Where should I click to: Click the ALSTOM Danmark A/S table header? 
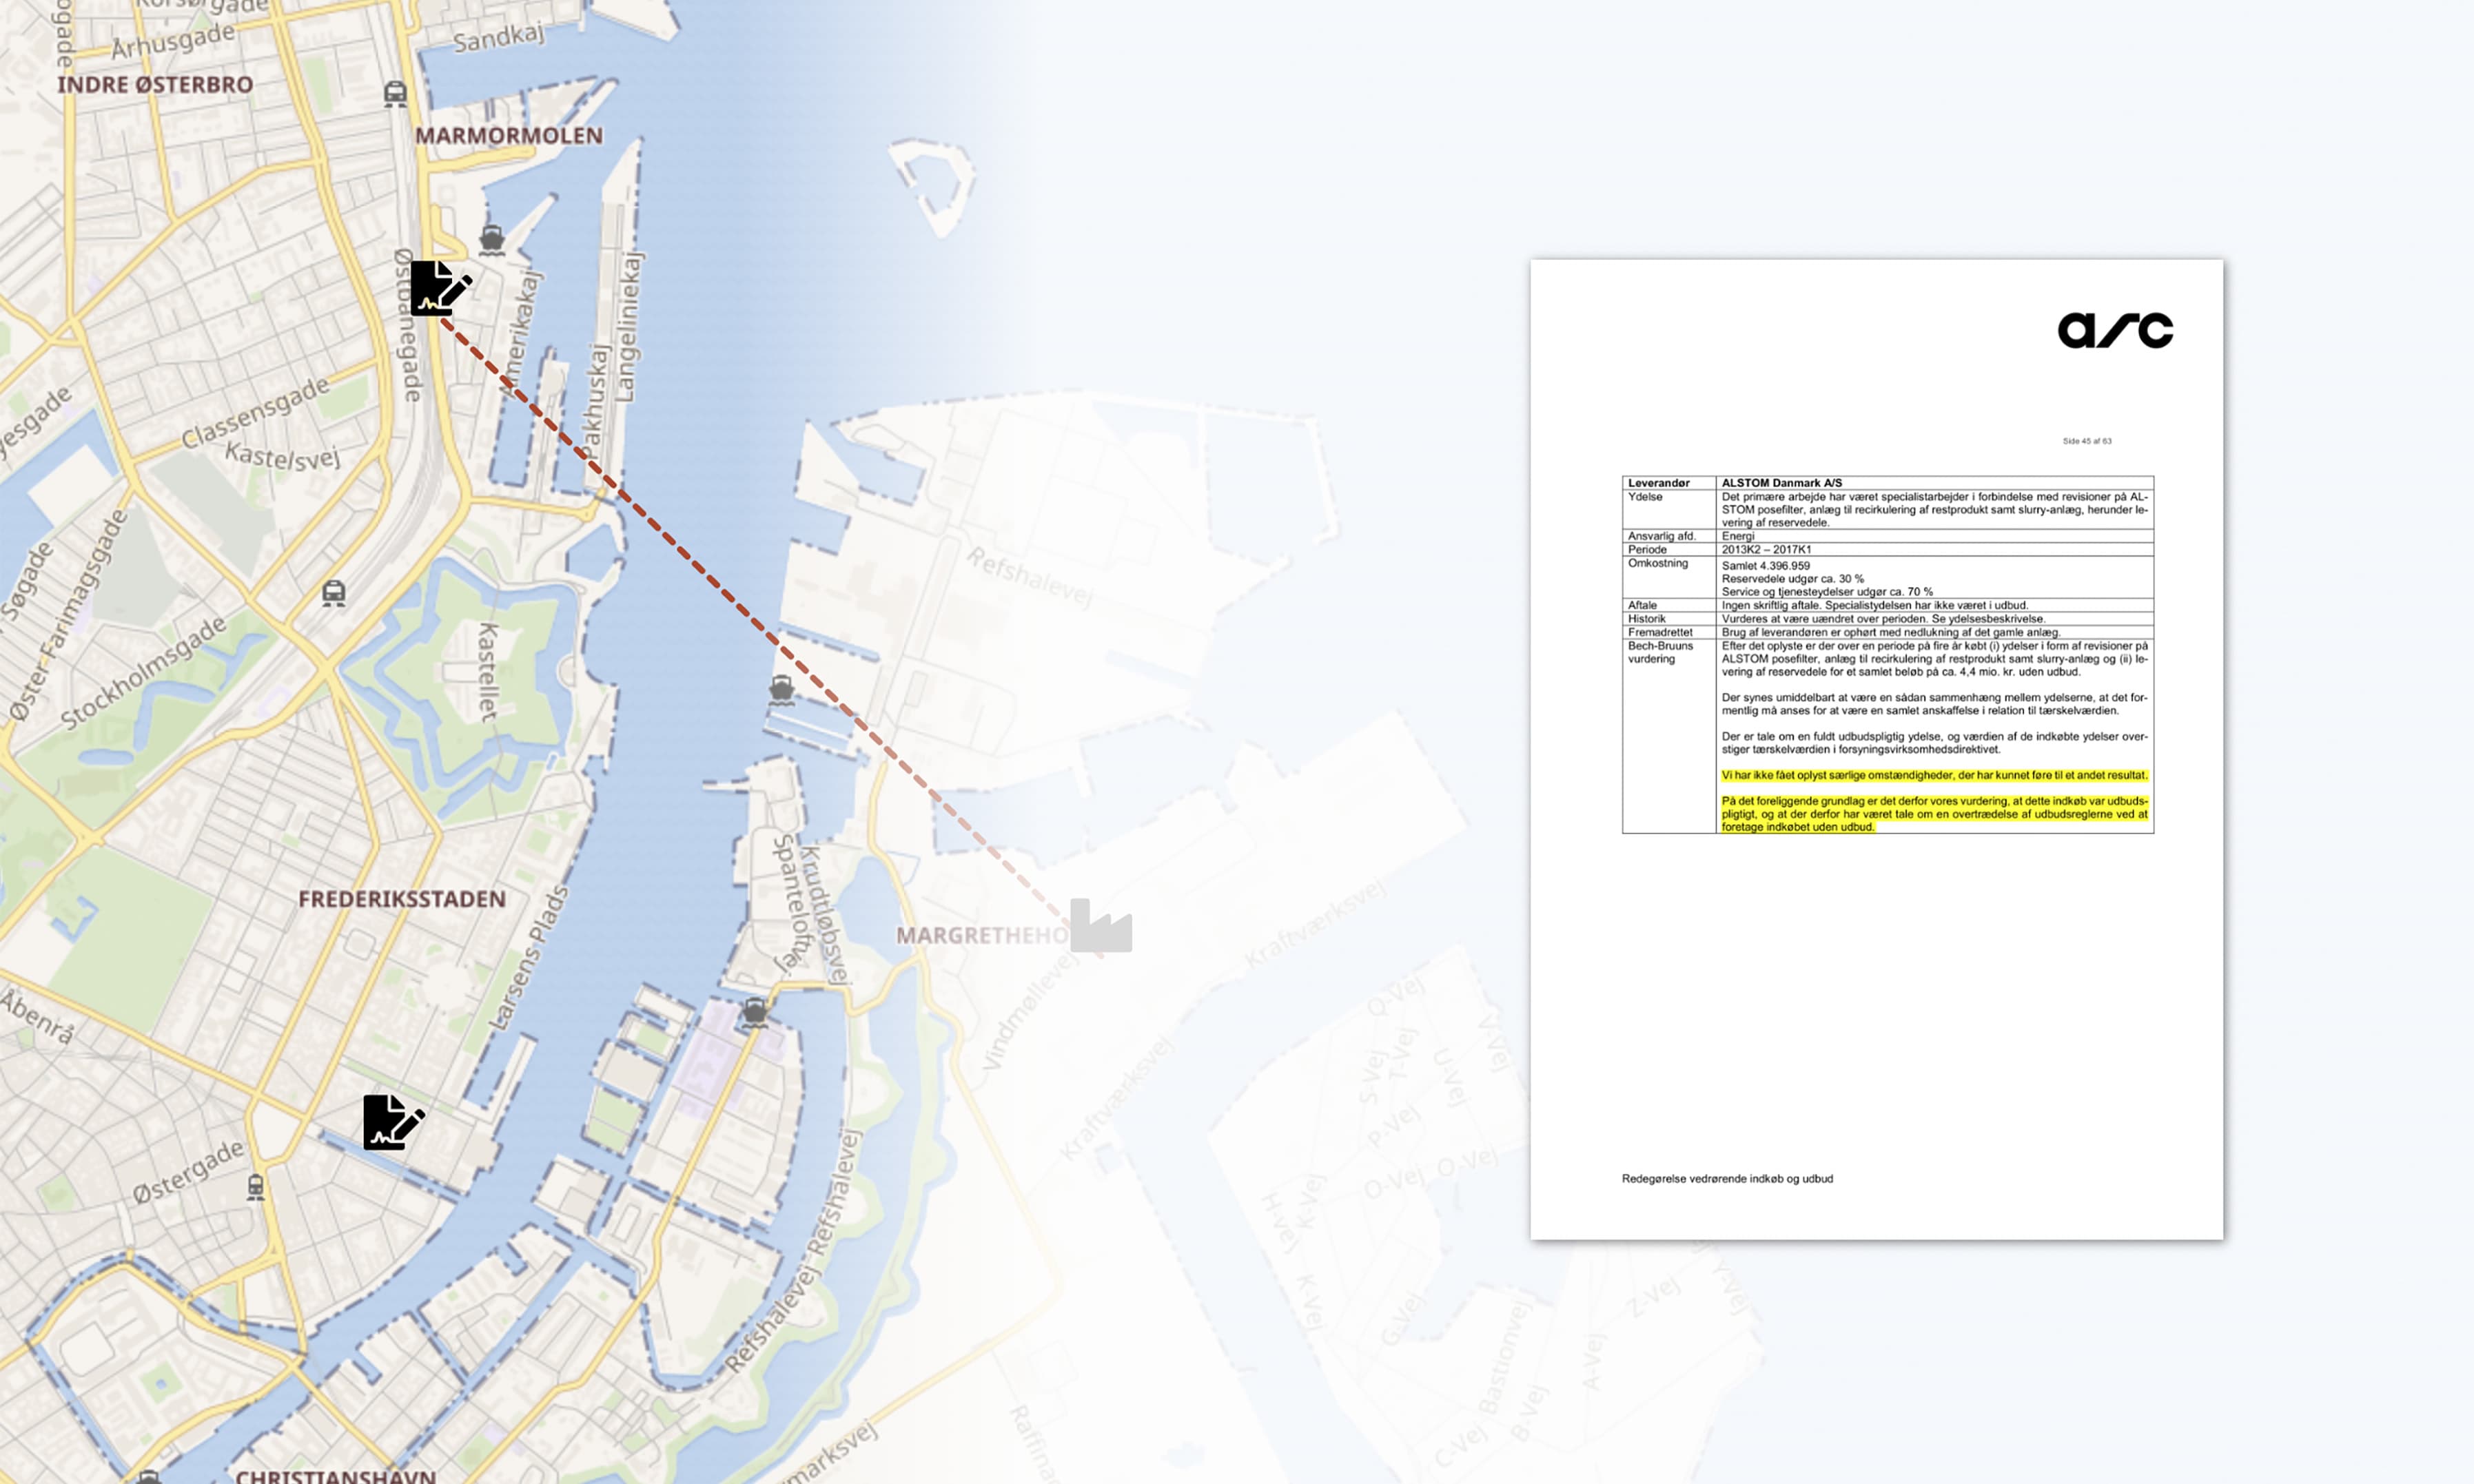click(1781, 483)
